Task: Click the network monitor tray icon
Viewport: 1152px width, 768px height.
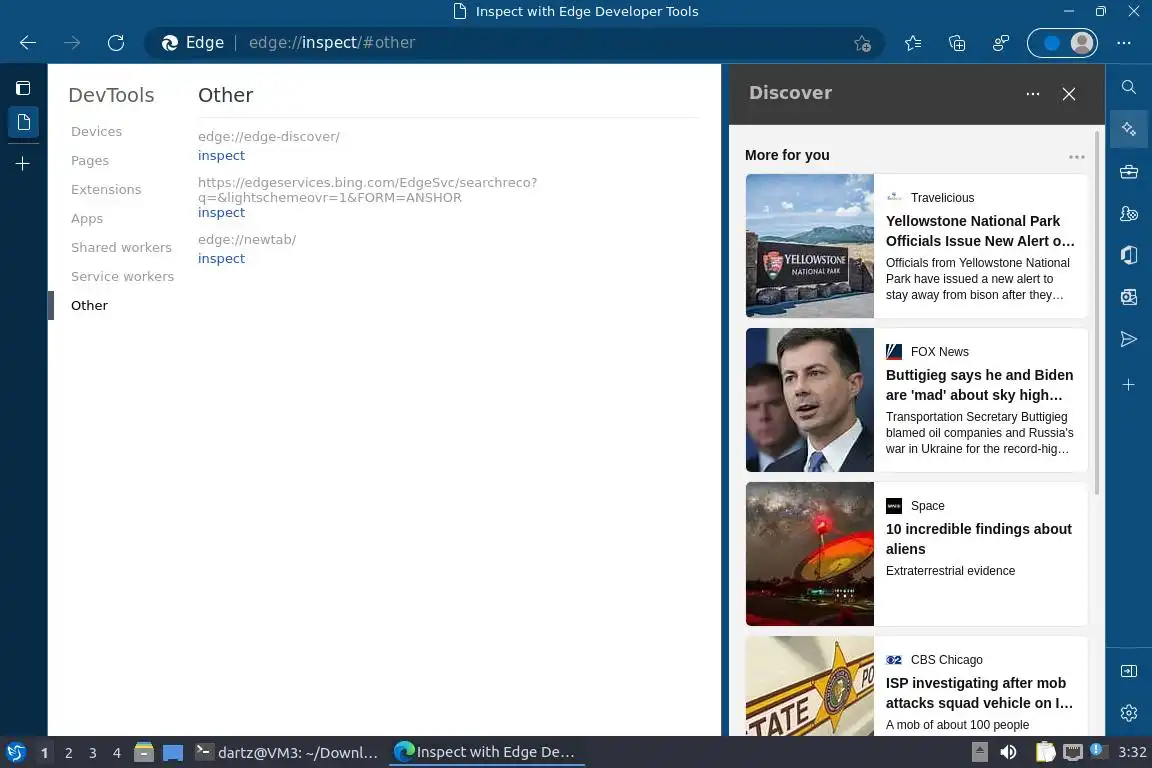Action: click(1073, 753)
